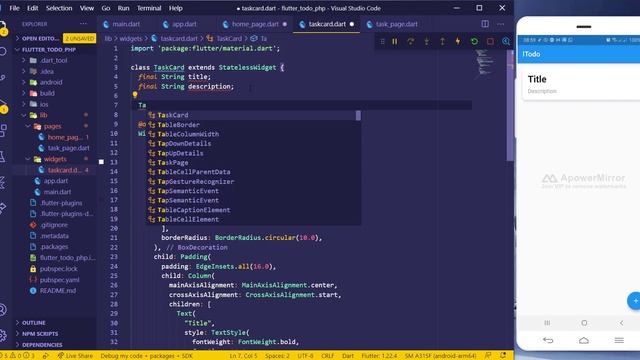Open task_page.dart in explorer tree
The height and width of the screenshot is (360, 640).
[x=68, y=148]
